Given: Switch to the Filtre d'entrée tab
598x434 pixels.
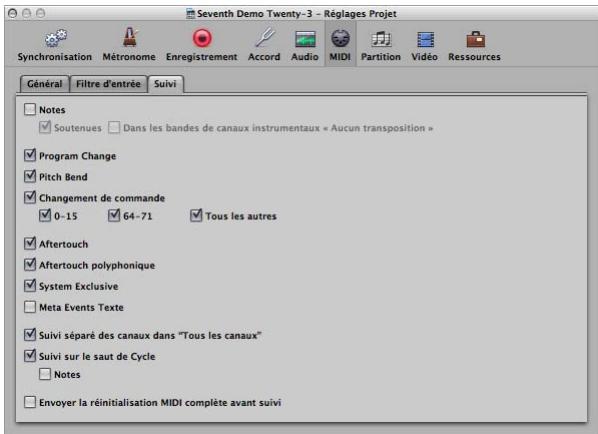Looking at the screenshot, I should coord(108,84).
